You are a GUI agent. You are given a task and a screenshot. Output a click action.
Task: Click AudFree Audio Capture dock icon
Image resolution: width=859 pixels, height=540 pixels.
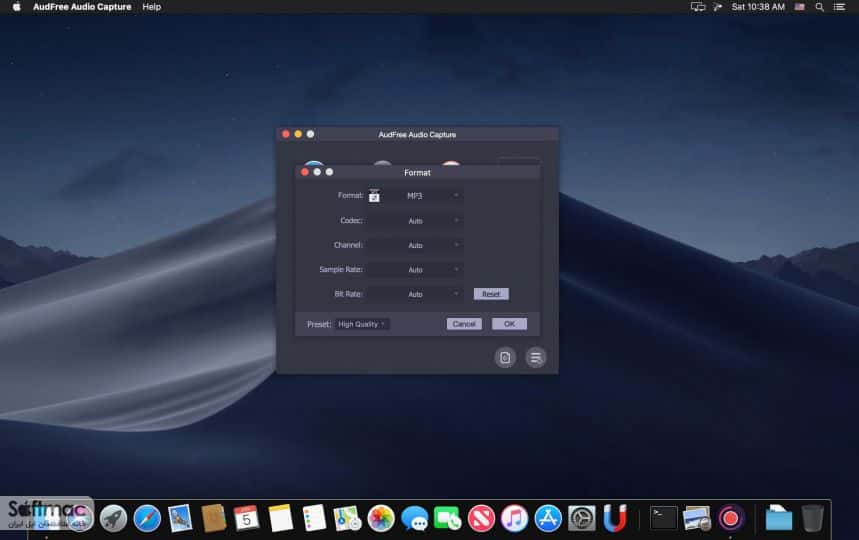(x=730, y=518)
